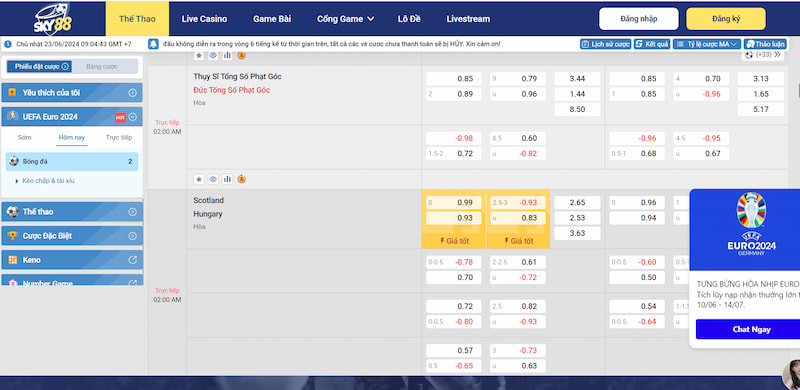Viewport: 800px width, 390px height.
Task: Click the Đăng ký button
Action: pos(726,19)
